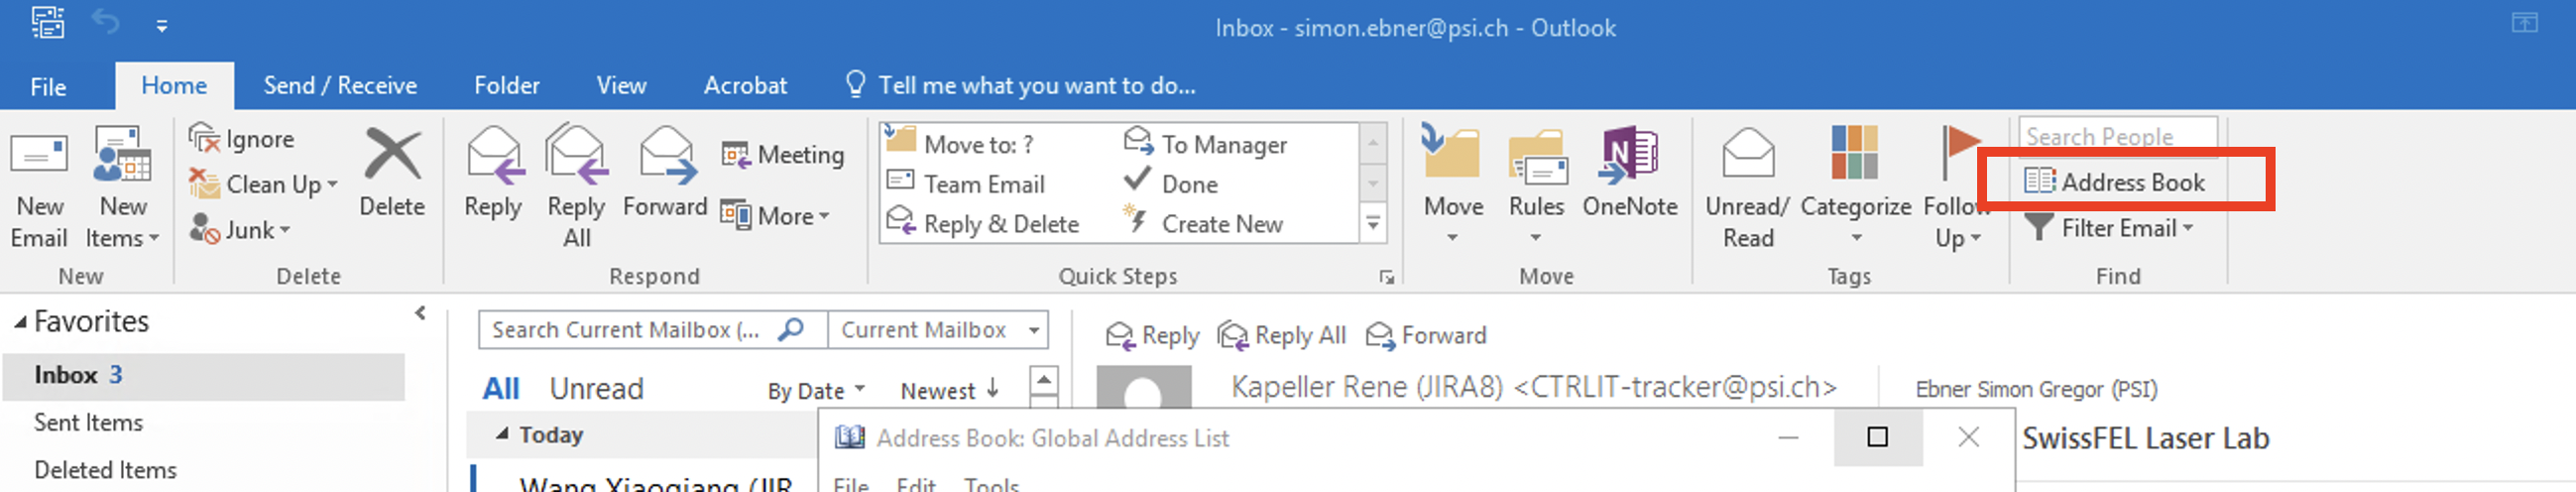Open Edit menu in Address Book window

coord(916,484)
